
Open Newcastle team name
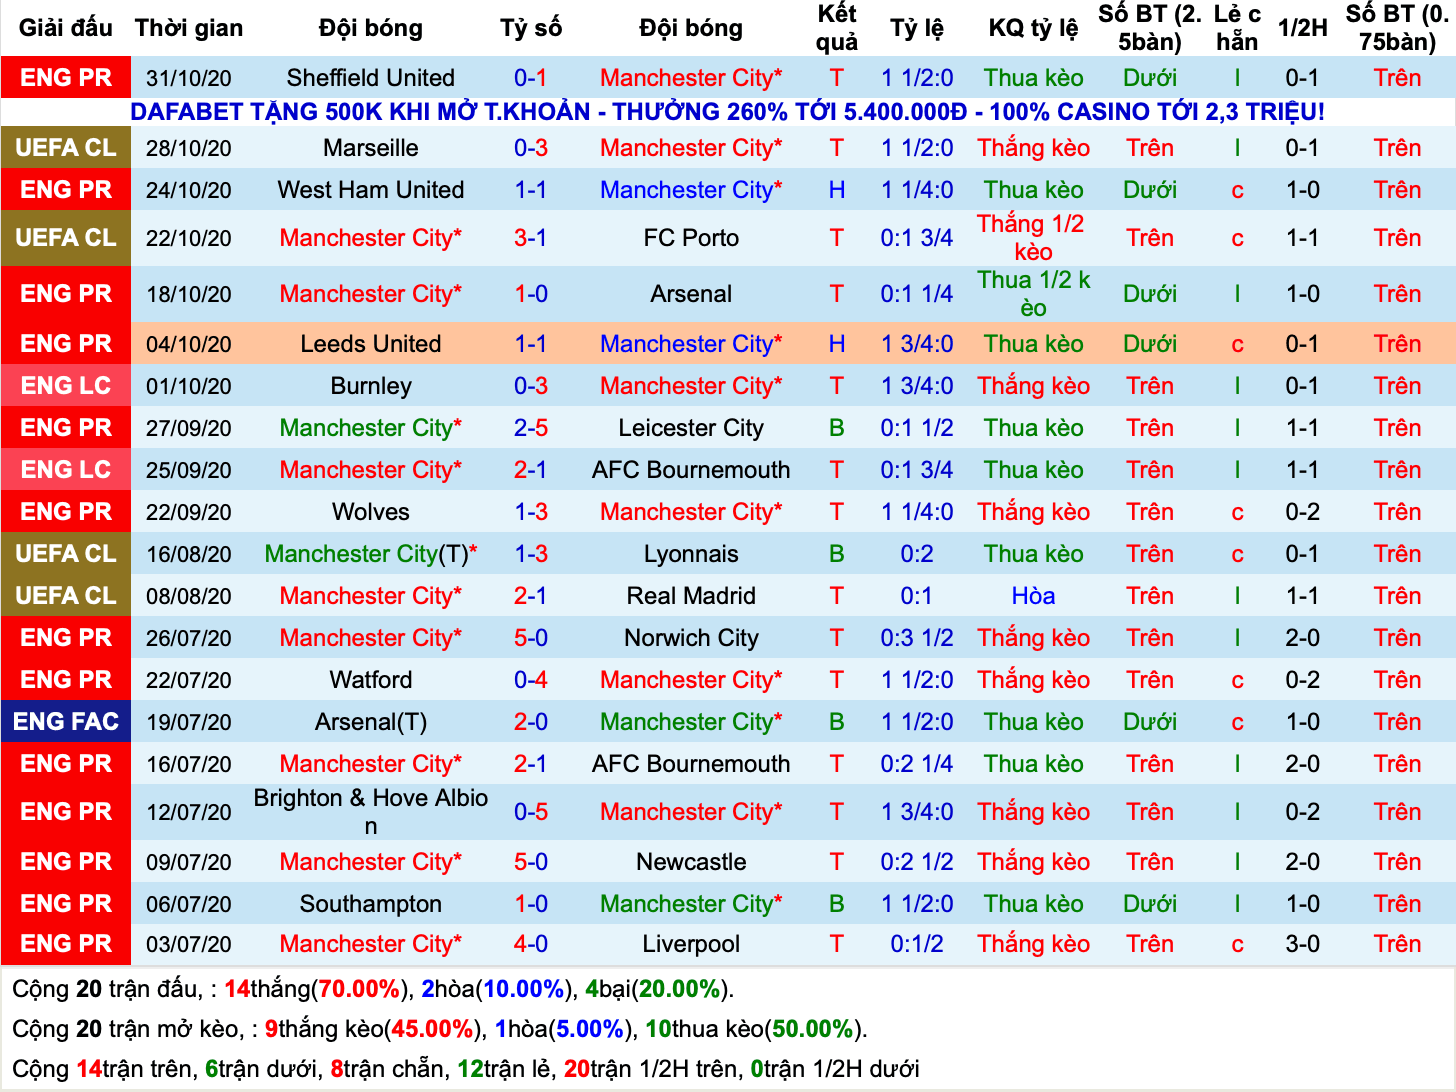coord(691,862)
